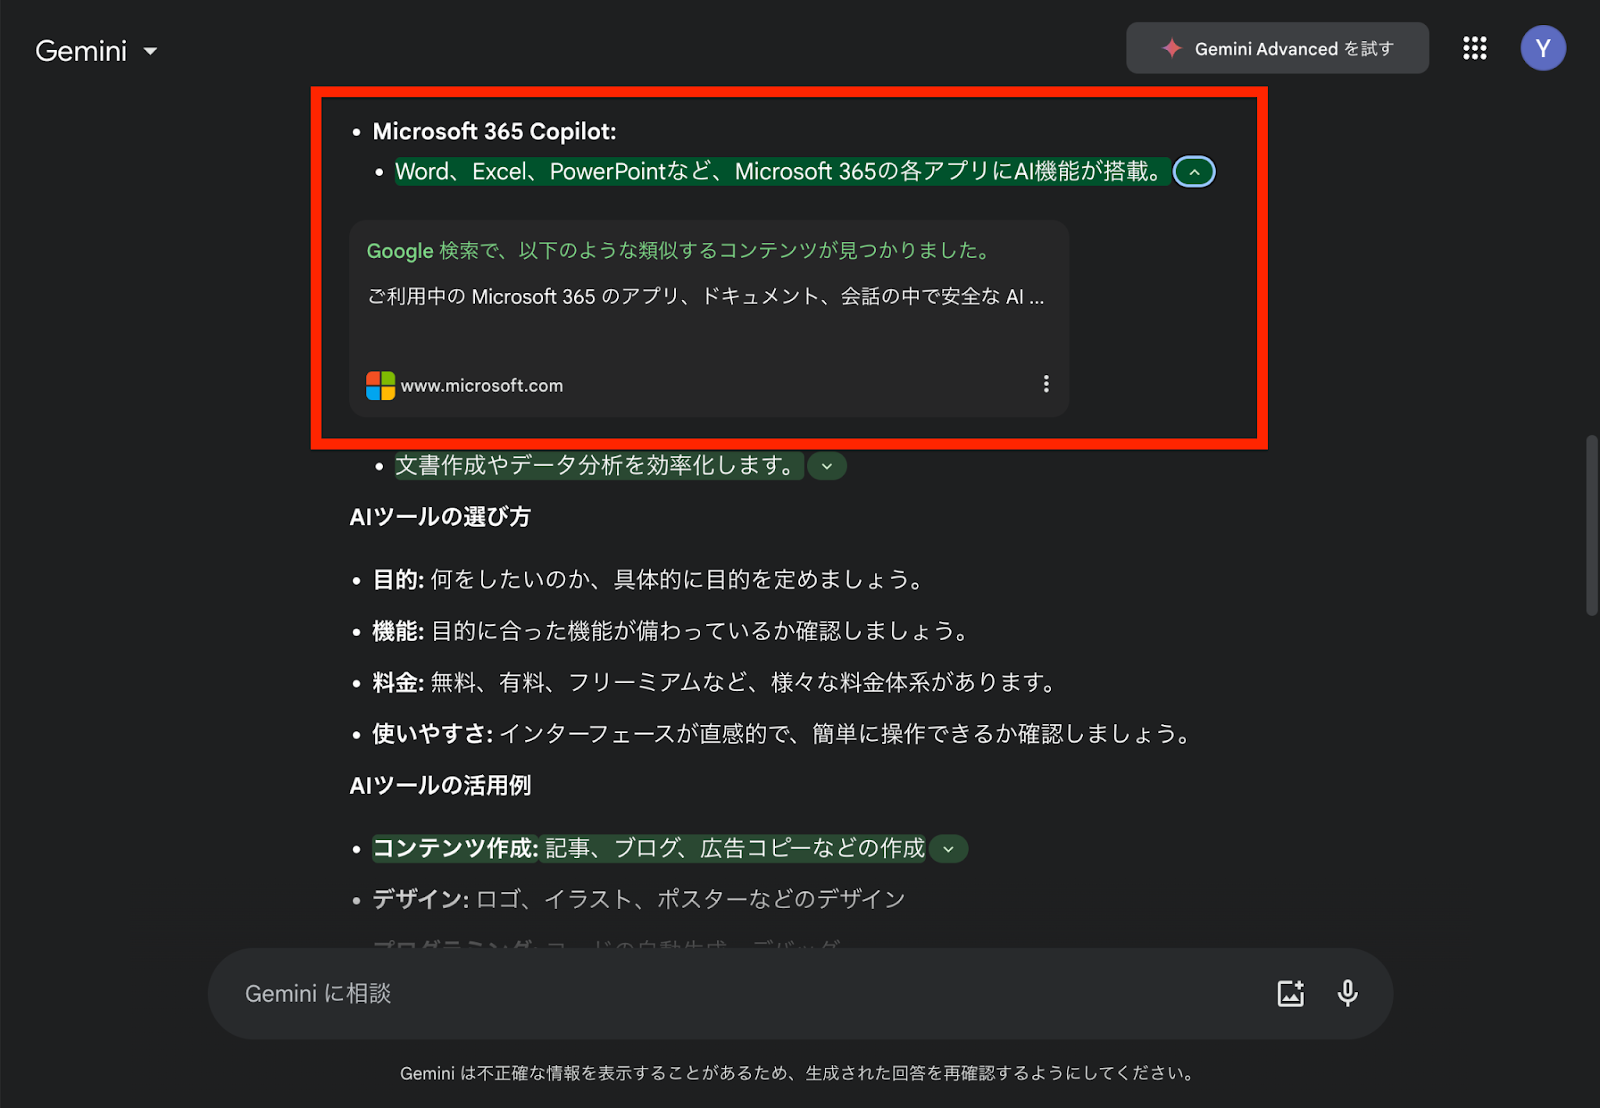
Task: Collapse the source chevron after the Word, Excel sentence
Action: (1194, 172)
